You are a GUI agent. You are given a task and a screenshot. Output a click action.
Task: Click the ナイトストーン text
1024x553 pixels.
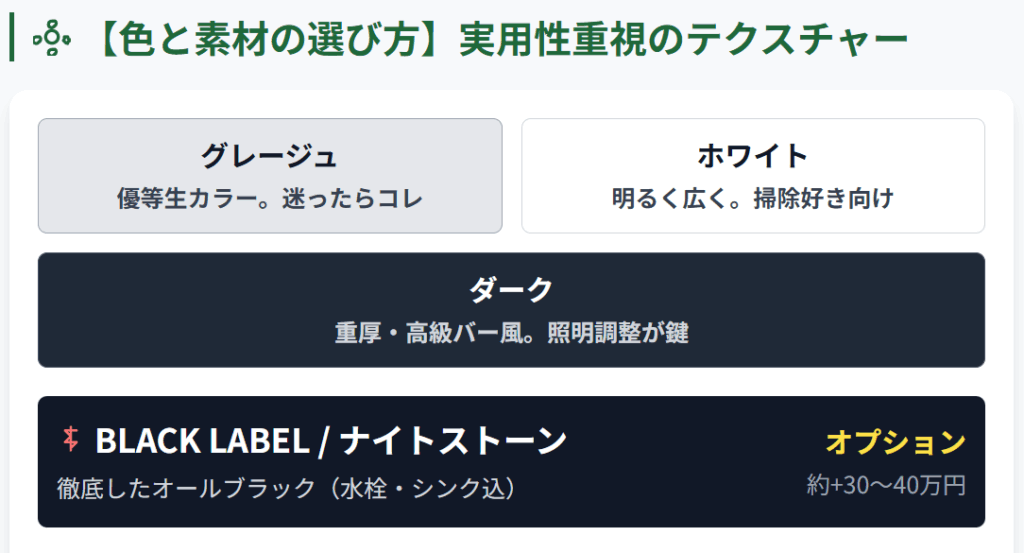pos(454,440)
